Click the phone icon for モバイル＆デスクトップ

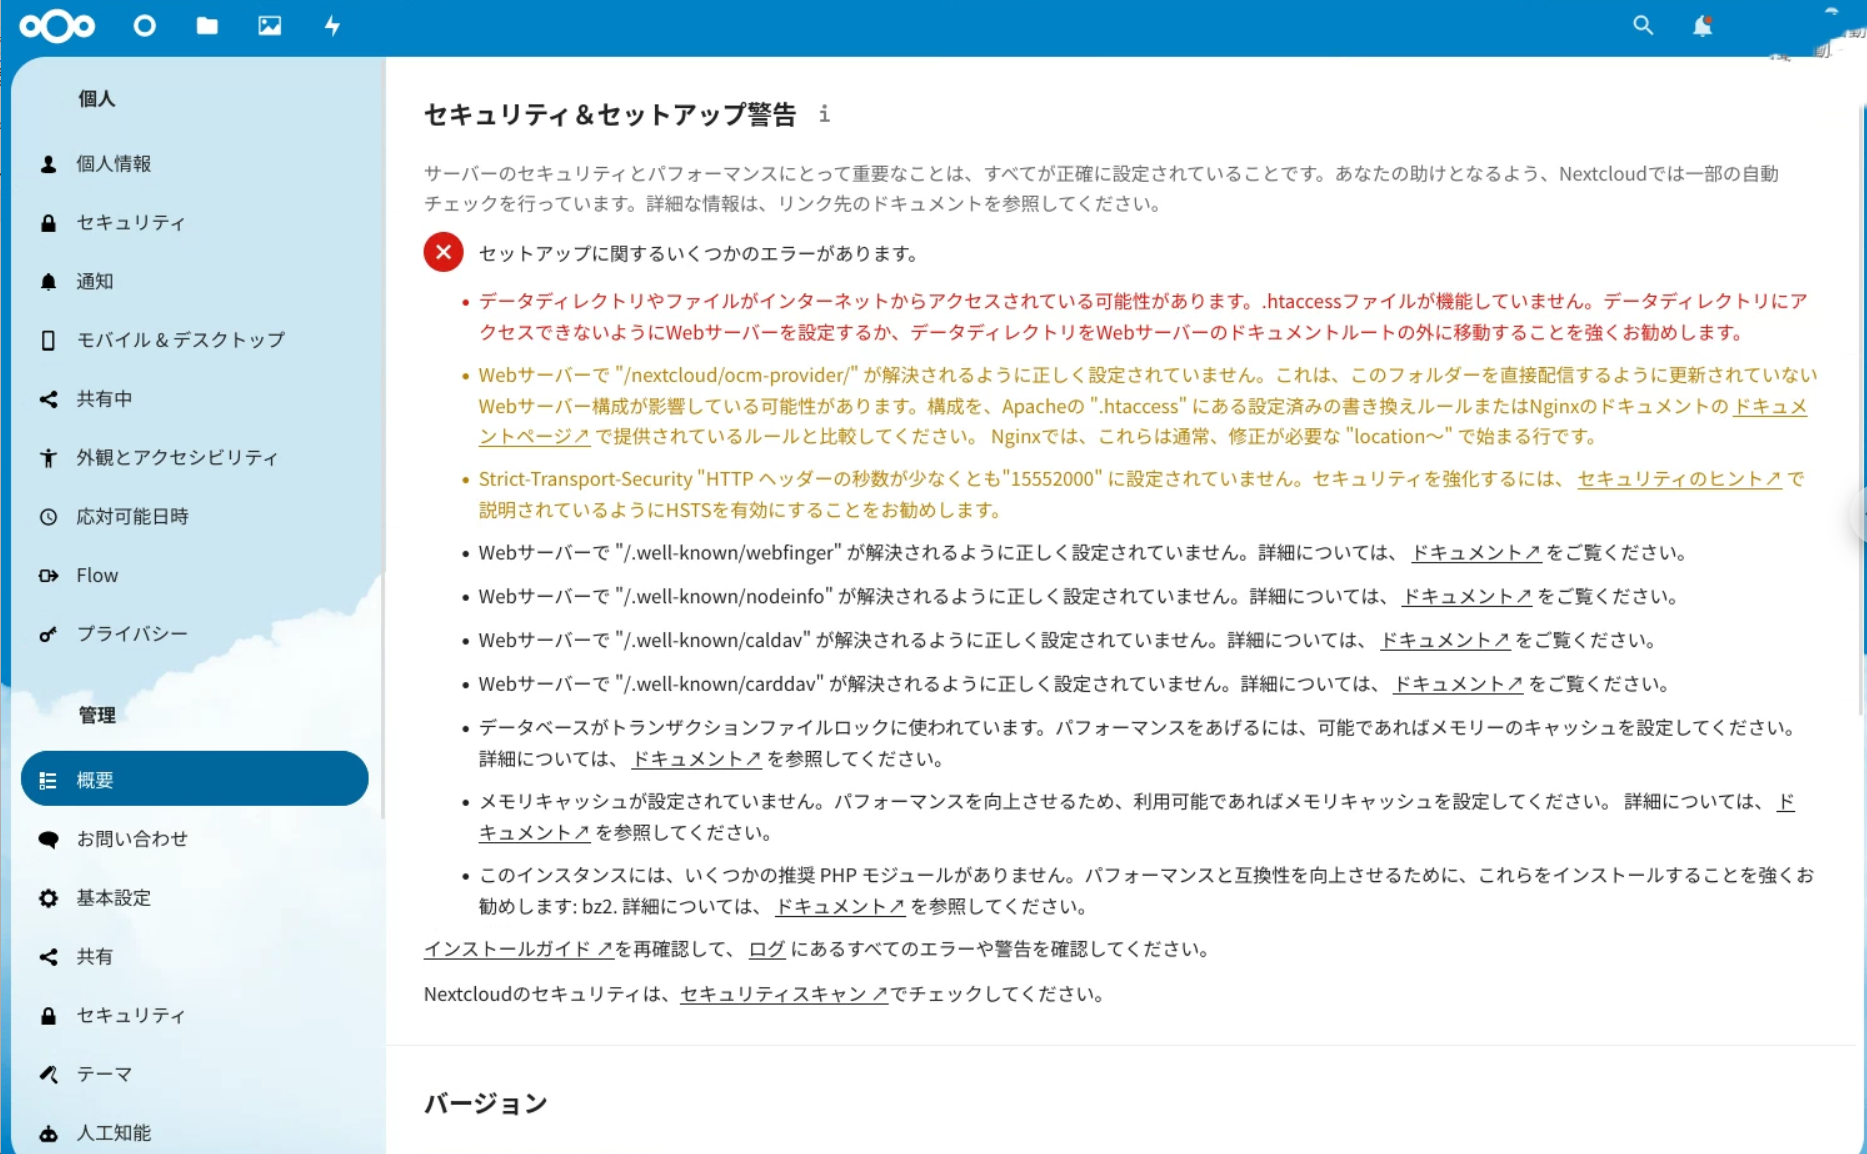click(x=48, y=341)
